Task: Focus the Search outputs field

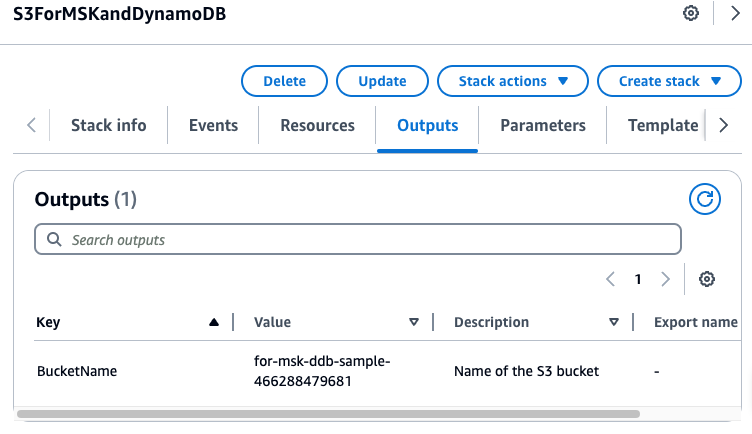Action: tap(358, 240)
